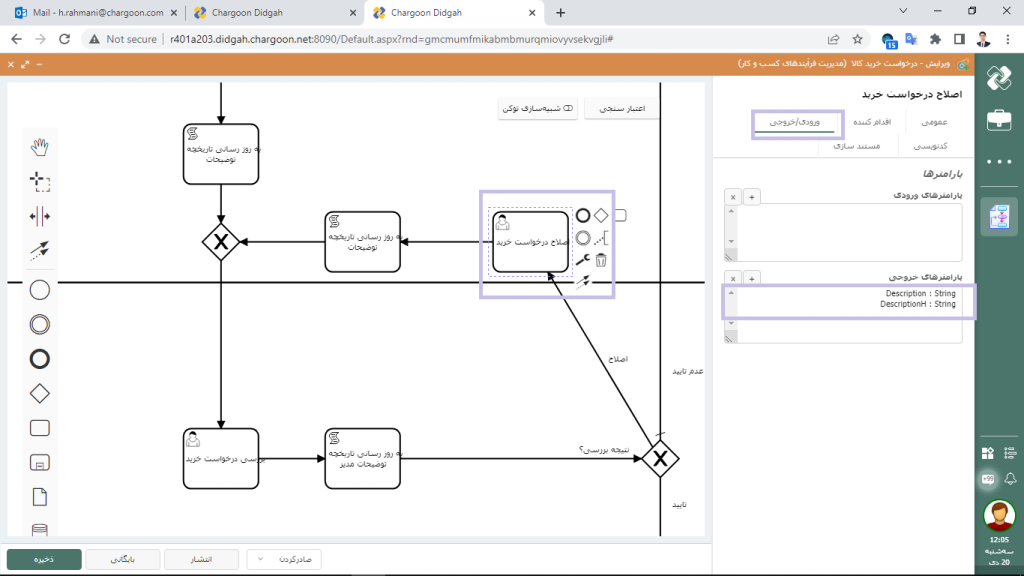Click the three-dots more menu in sidebar
The width and height of the screenshot is (1024, 576).
[x=998, y=161]
